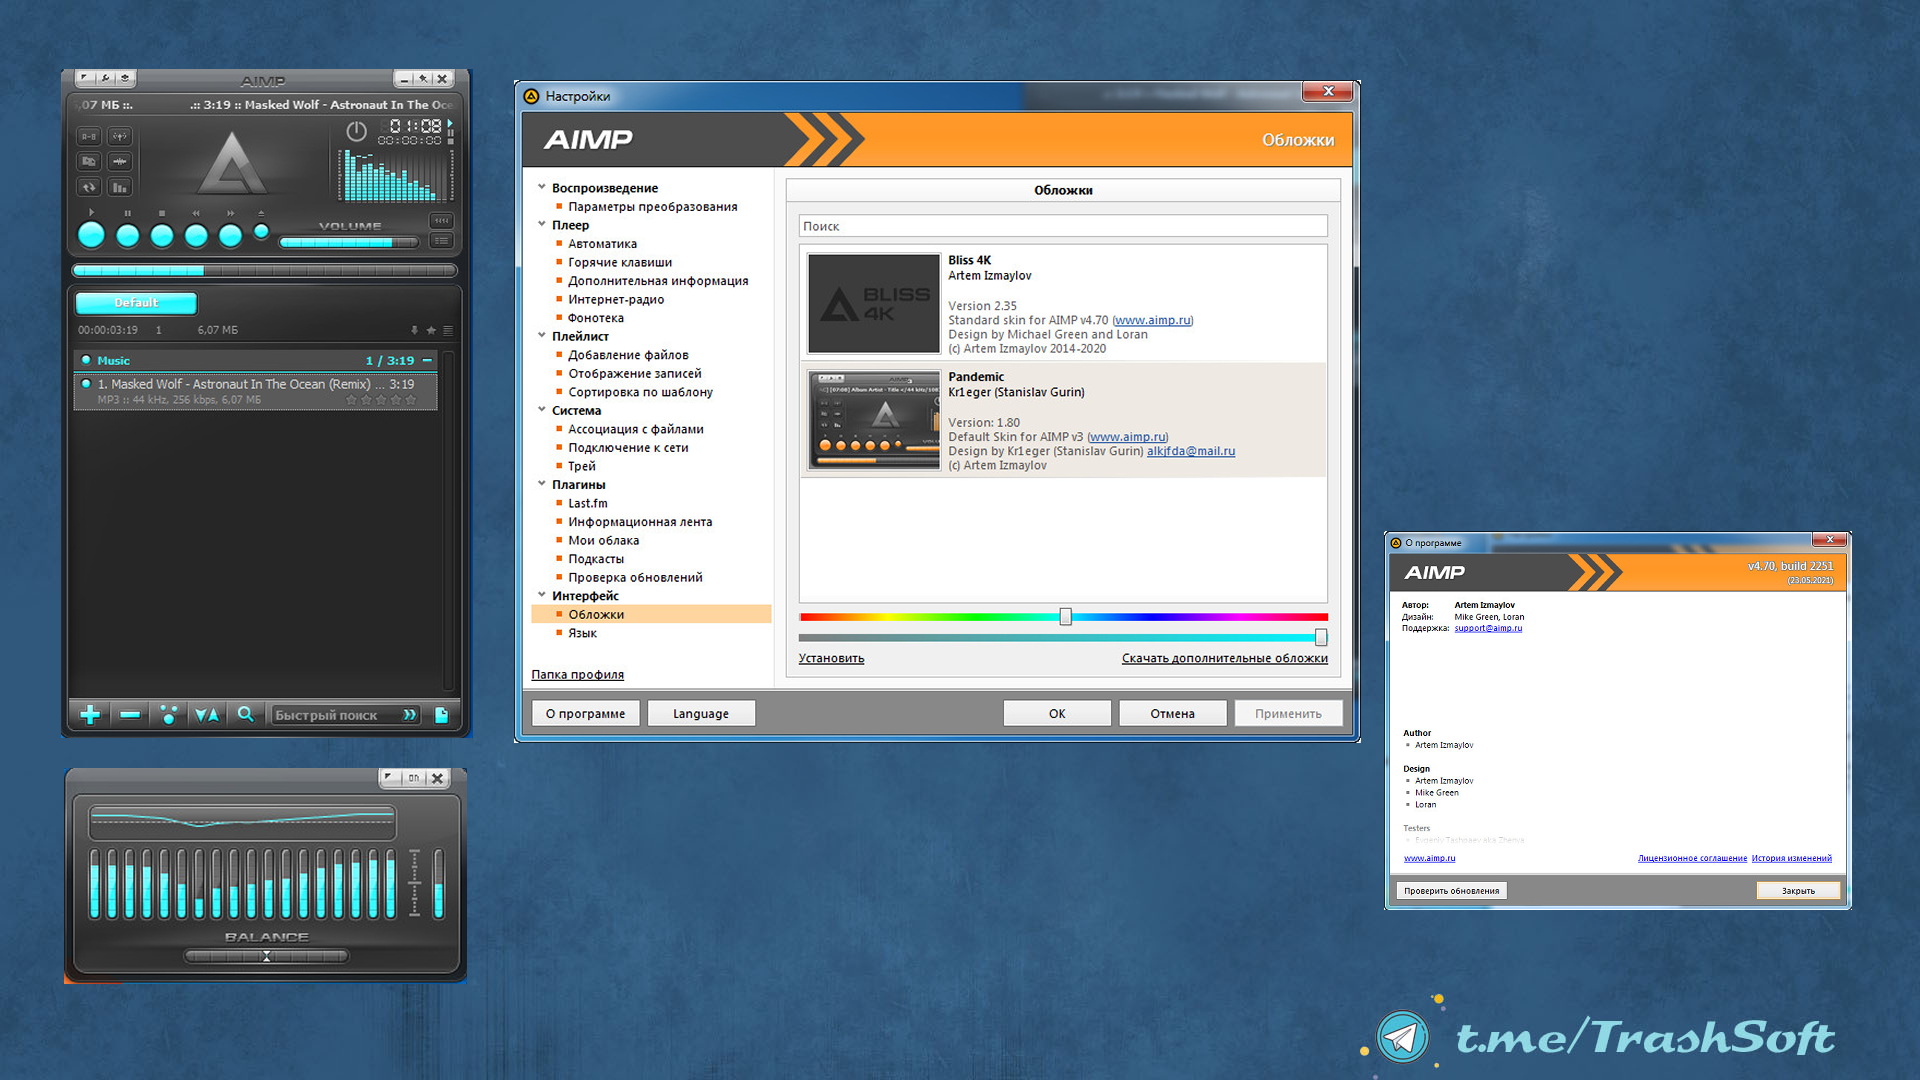Adjust the teal saturation slider below the hue bar

point(1063,638)
